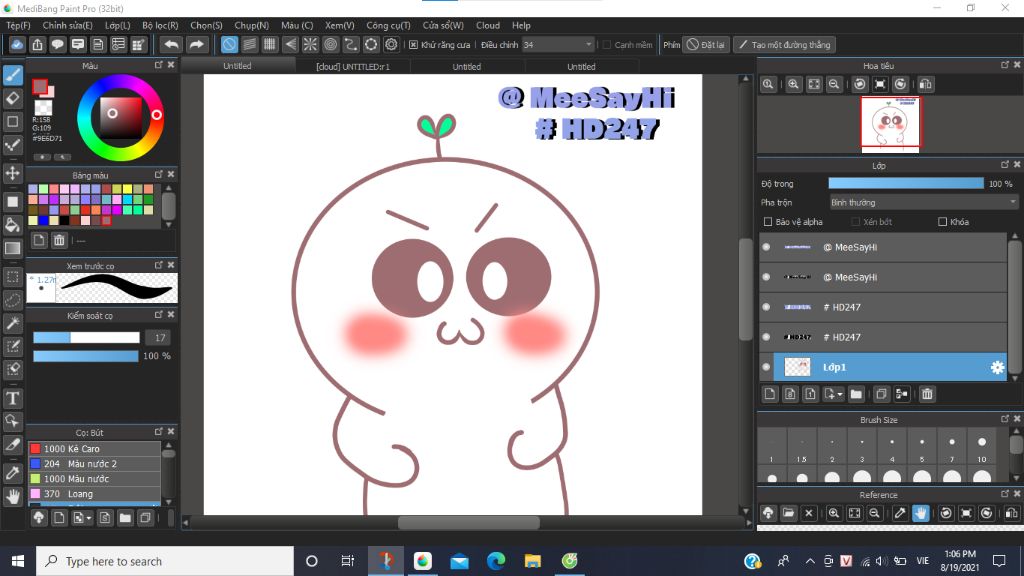Click the brush size value field showing 17
The image size is (1024, 576).
tap(159, 338)
